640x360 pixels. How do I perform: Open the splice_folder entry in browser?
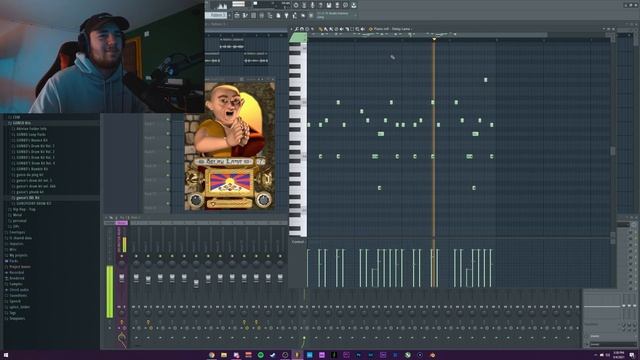19,307
